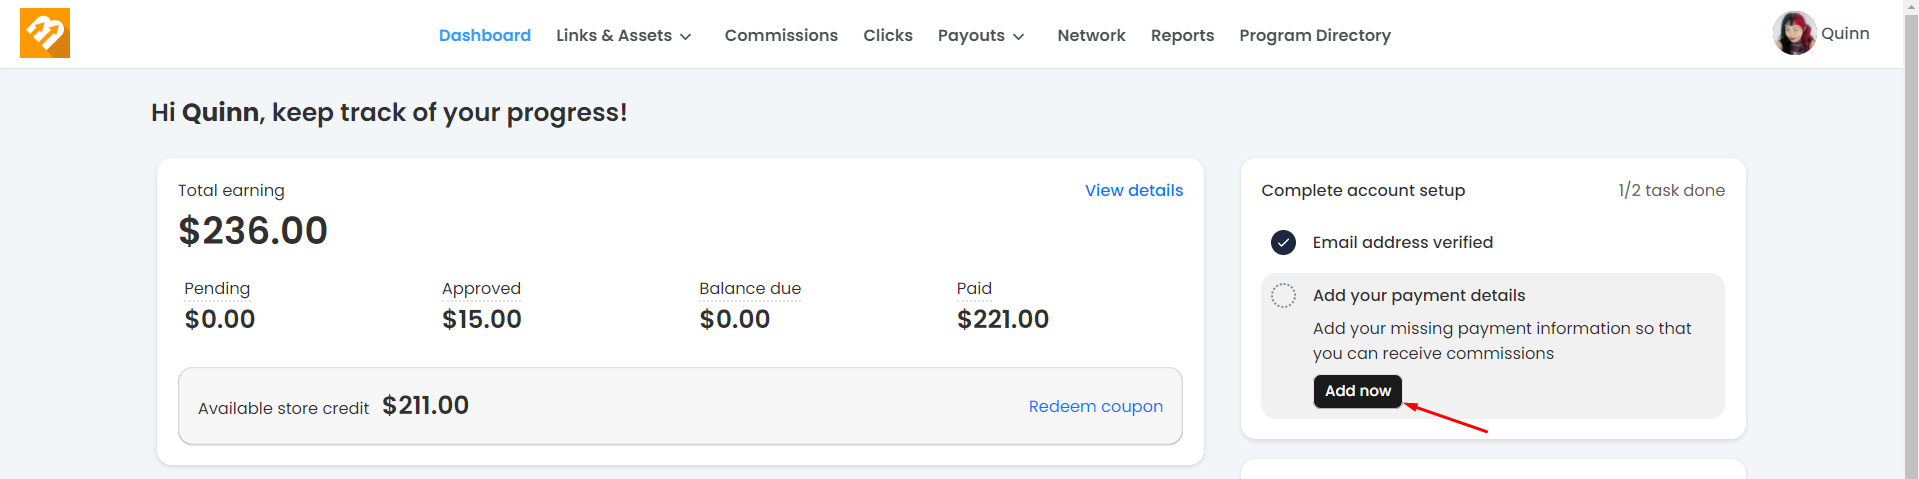Click the View details link
Viewport: 1919px width, 479px height.
pos(1134,190)
